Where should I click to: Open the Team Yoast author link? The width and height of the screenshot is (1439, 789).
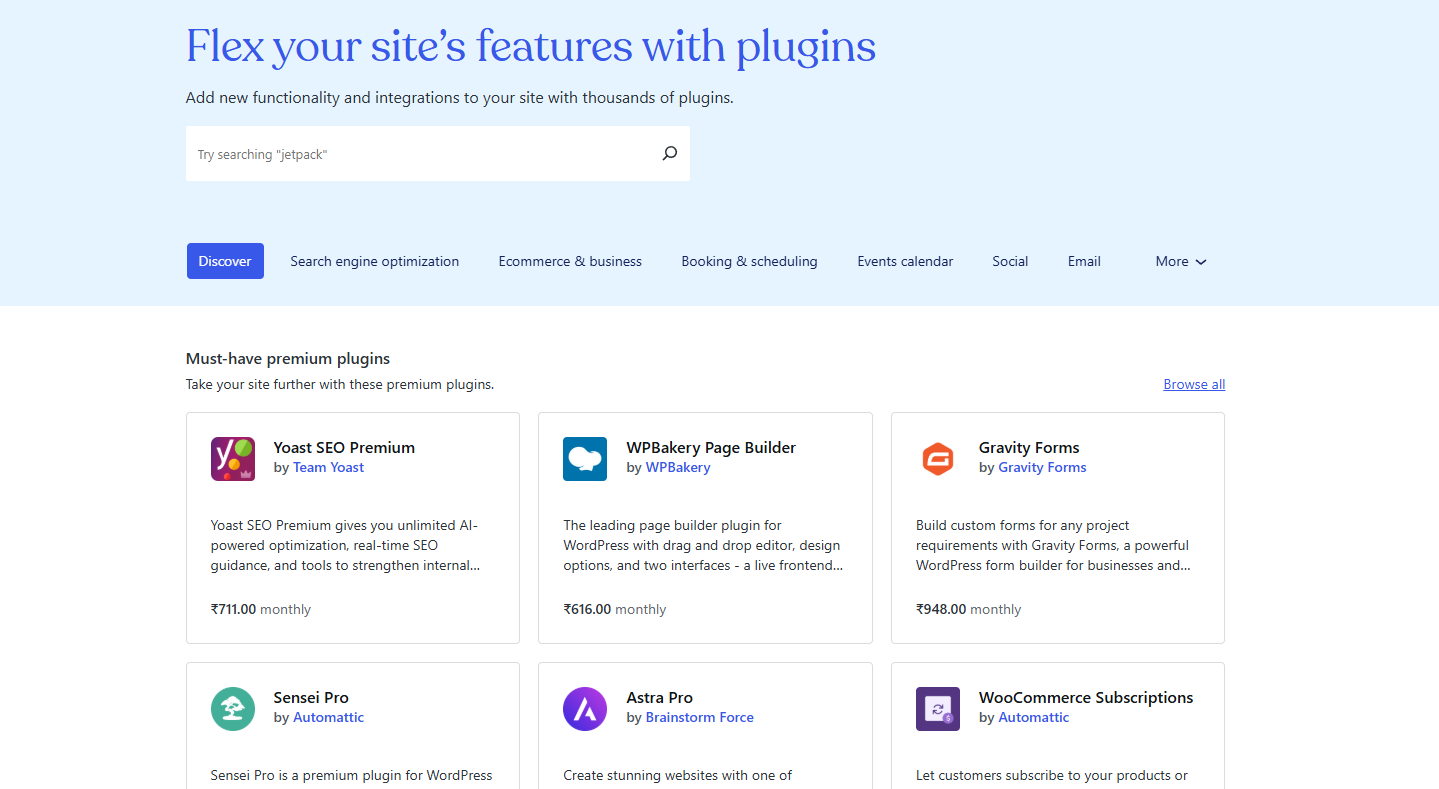328,467
